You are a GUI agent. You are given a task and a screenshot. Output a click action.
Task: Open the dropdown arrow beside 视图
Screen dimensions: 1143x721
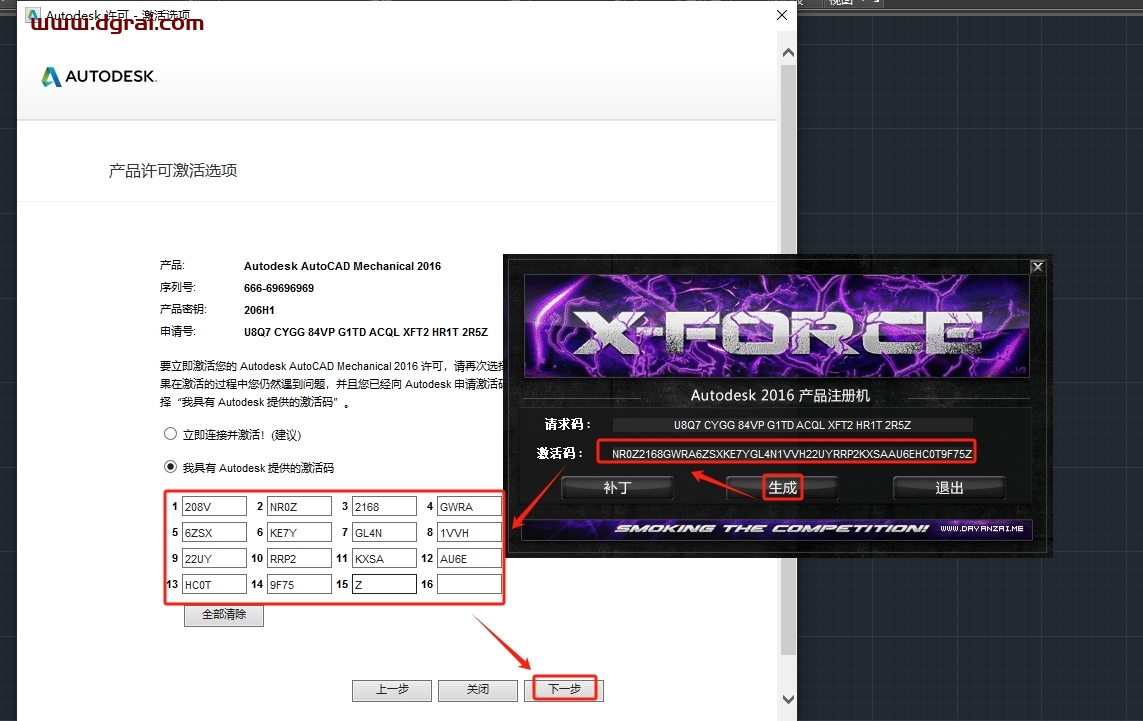click(862, 4)
